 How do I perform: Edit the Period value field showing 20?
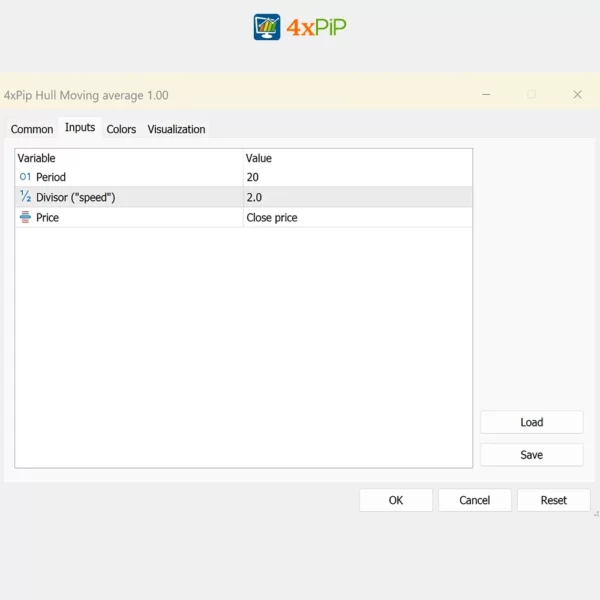pyautogui.click(x=357, y=177)
